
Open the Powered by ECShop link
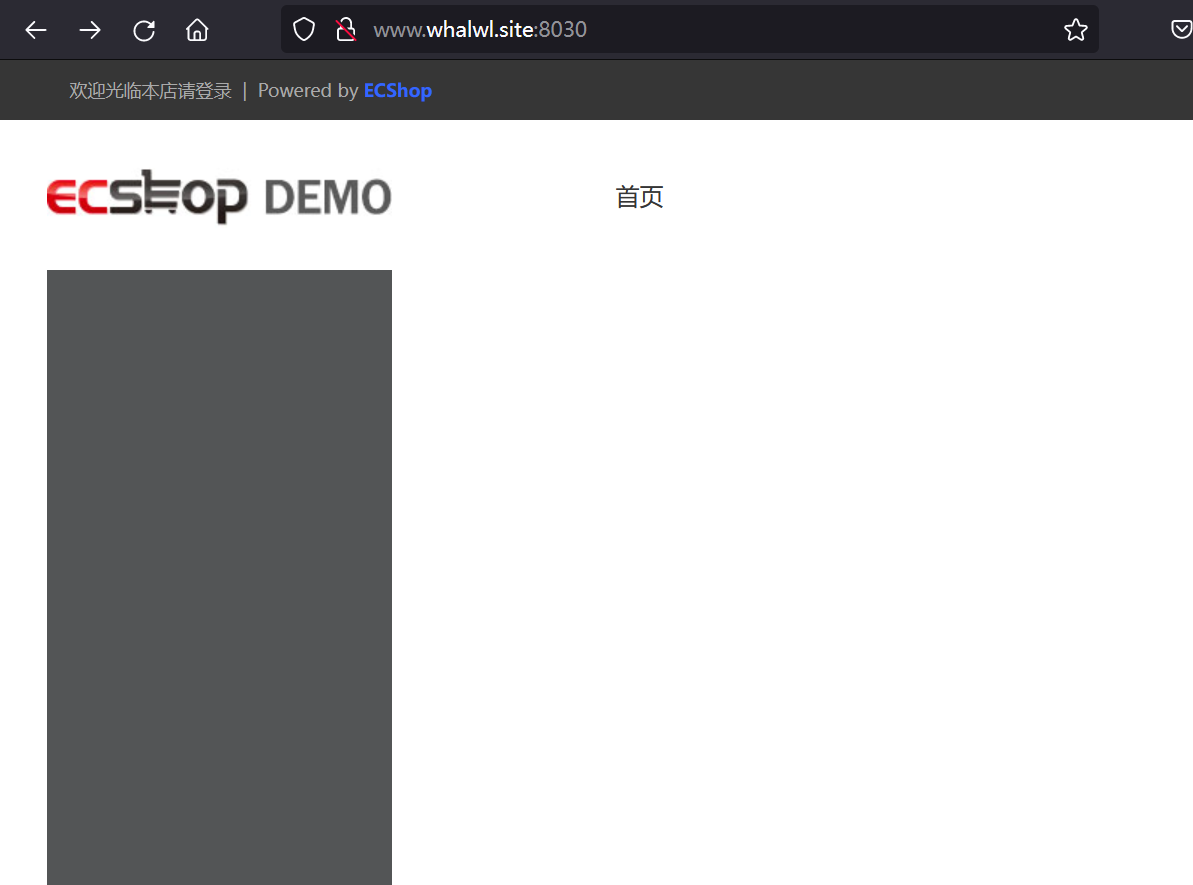click(x=397, y=90)
